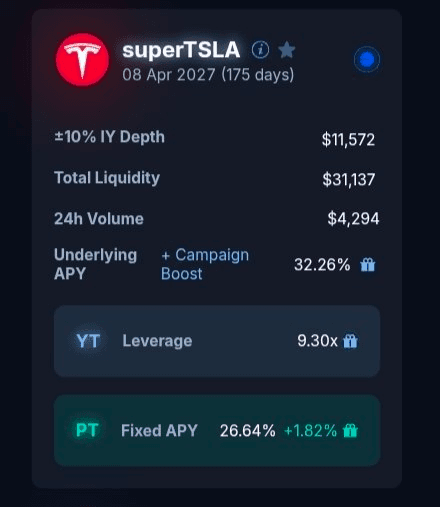Click the Tesla logo icon

(x=82, y=60)
